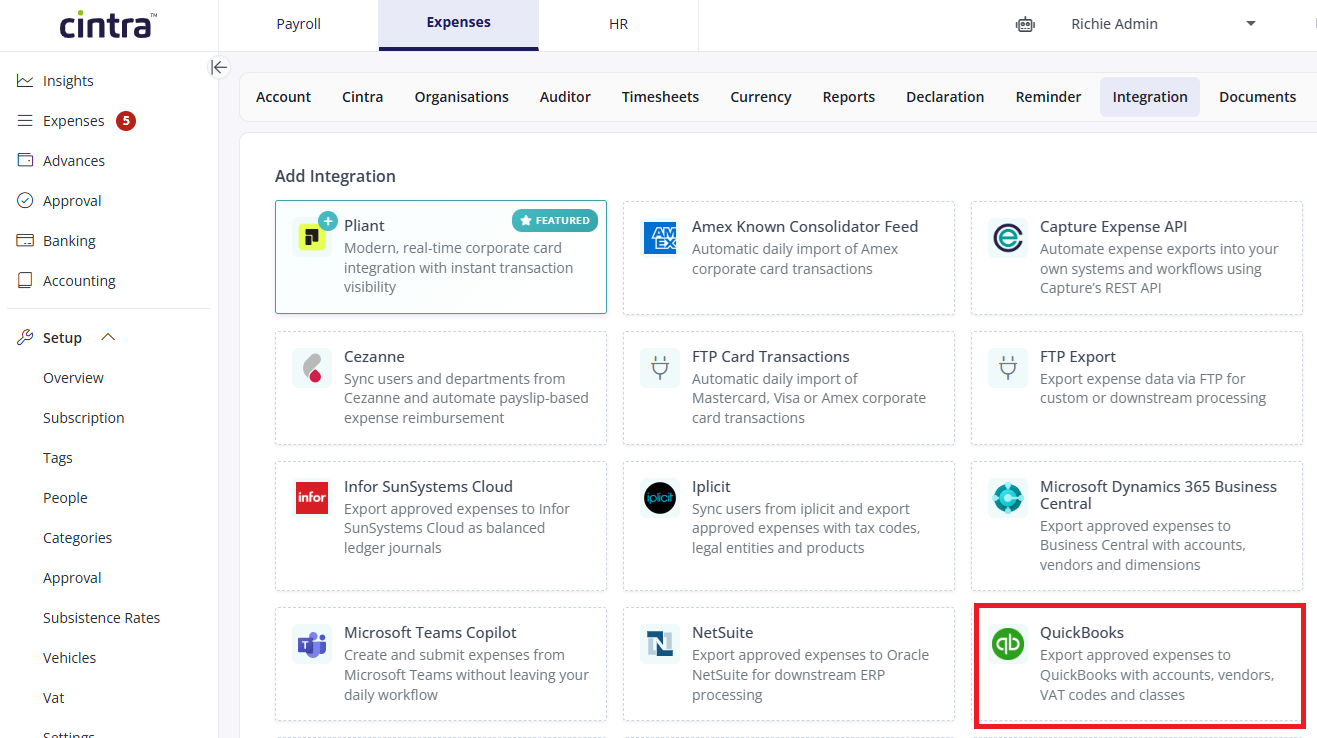The width and height of the screenshot is (1317, 738).
Task: Open the Reminder tab
Action: tap(1048, 97)
